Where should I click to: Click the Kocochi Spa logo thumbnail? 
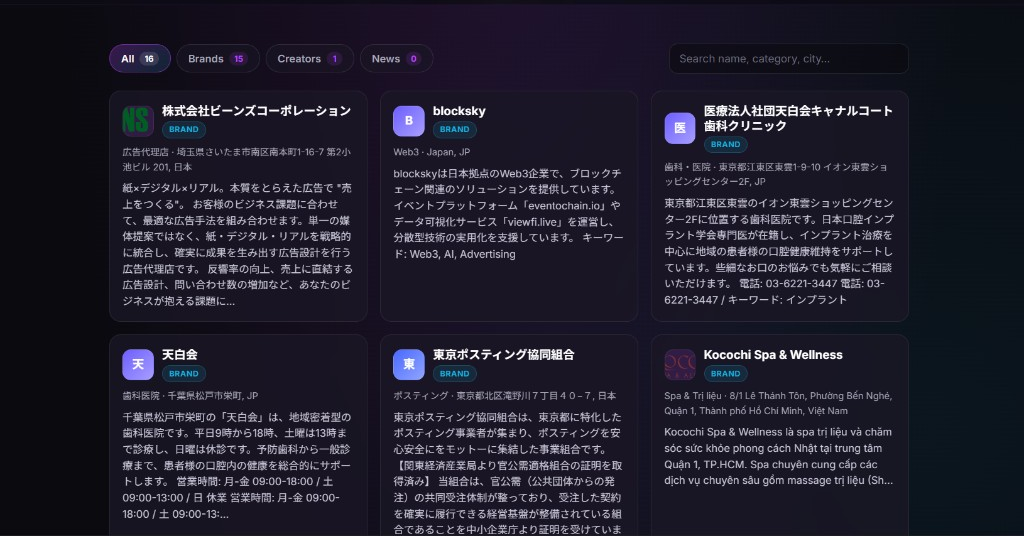tap(680, 364)
